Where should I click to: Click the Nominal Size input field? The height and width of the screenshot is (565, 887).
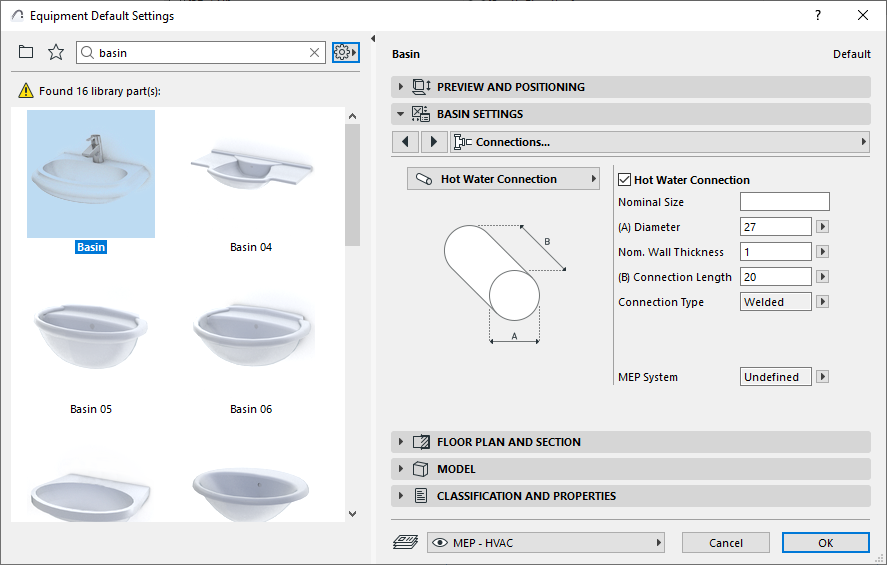[x=785, y=202]
